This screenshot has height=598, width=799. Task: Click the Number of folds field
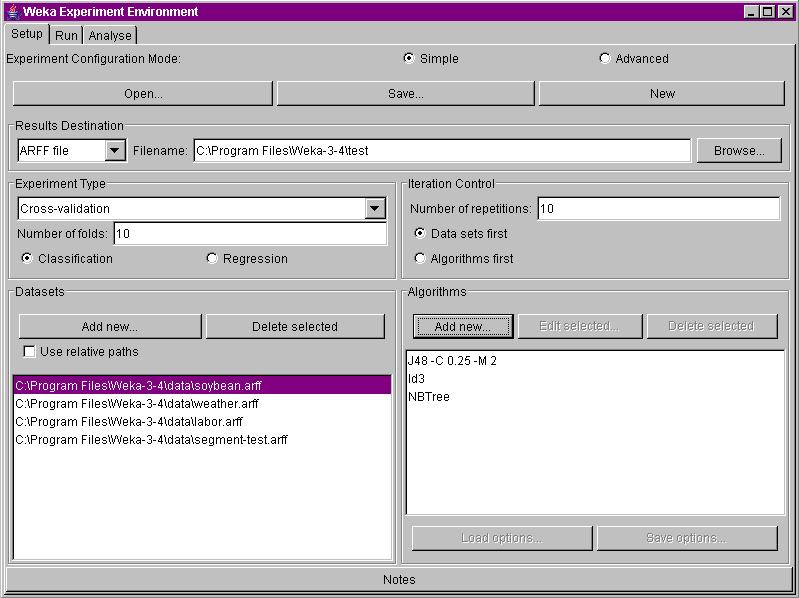(x=250, y=233)
